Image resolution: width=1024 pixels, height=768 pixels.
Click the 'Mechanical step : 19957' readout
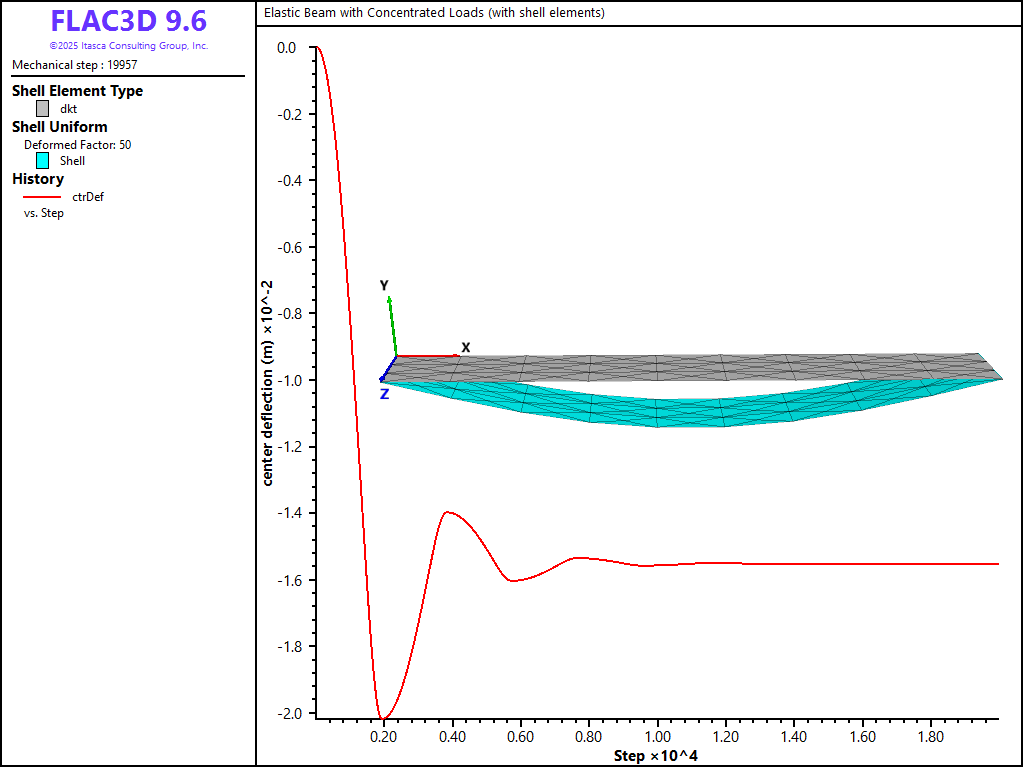pos(75,65)
